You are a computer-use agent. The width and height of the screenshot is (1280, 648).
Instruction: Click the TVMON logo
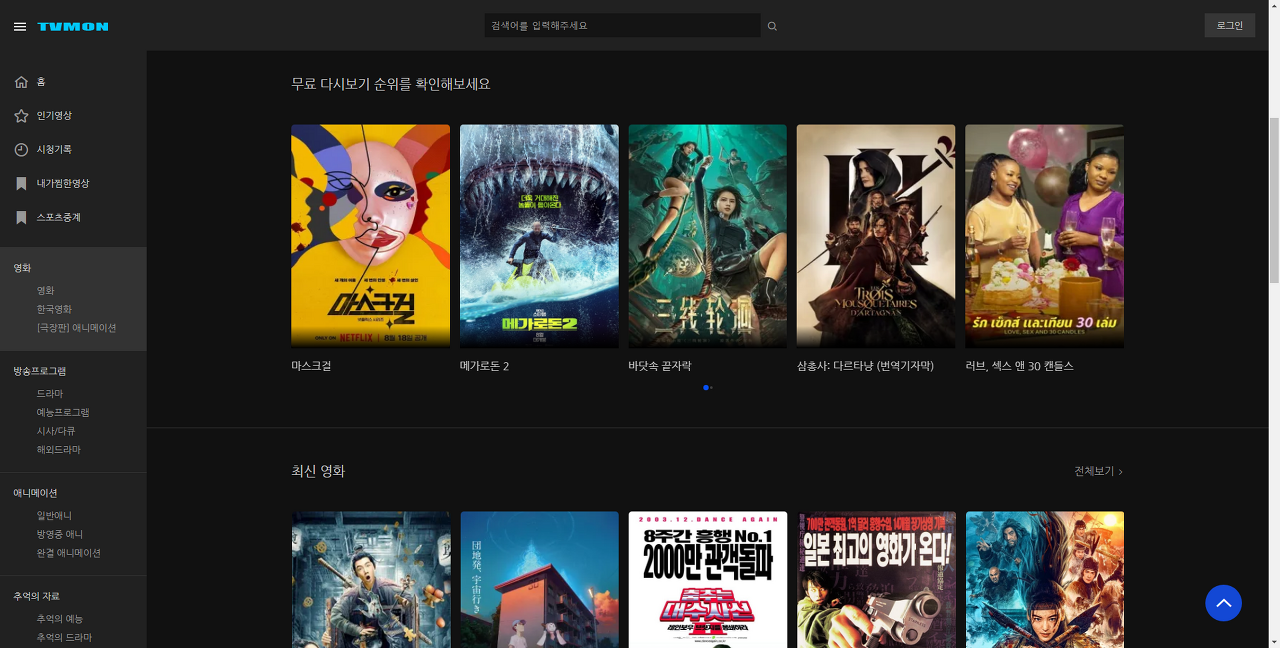pyautogui.click(x=73, y=27)
